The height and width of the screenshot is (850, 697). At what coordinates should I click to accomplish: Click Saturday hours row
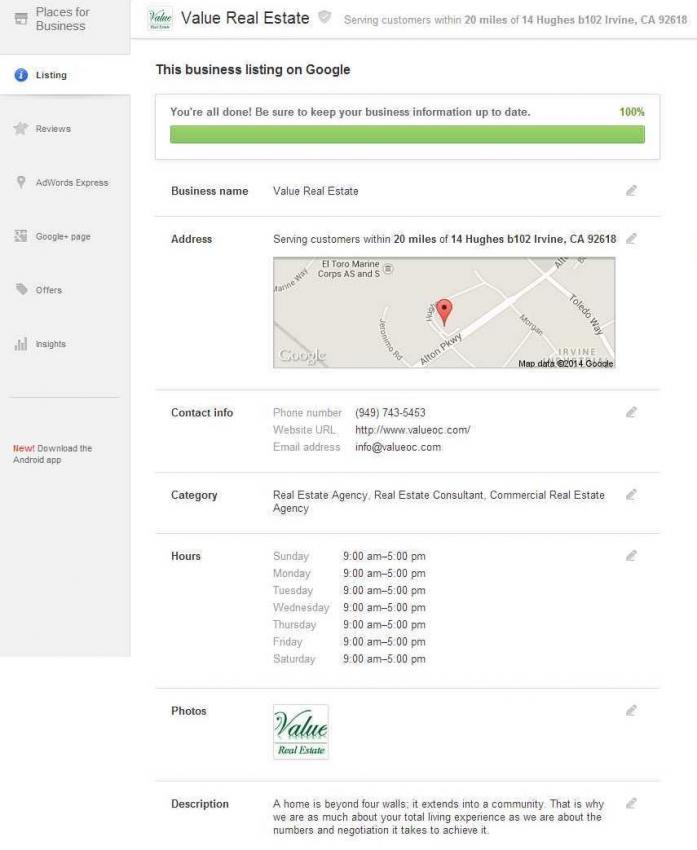point(349,659)
